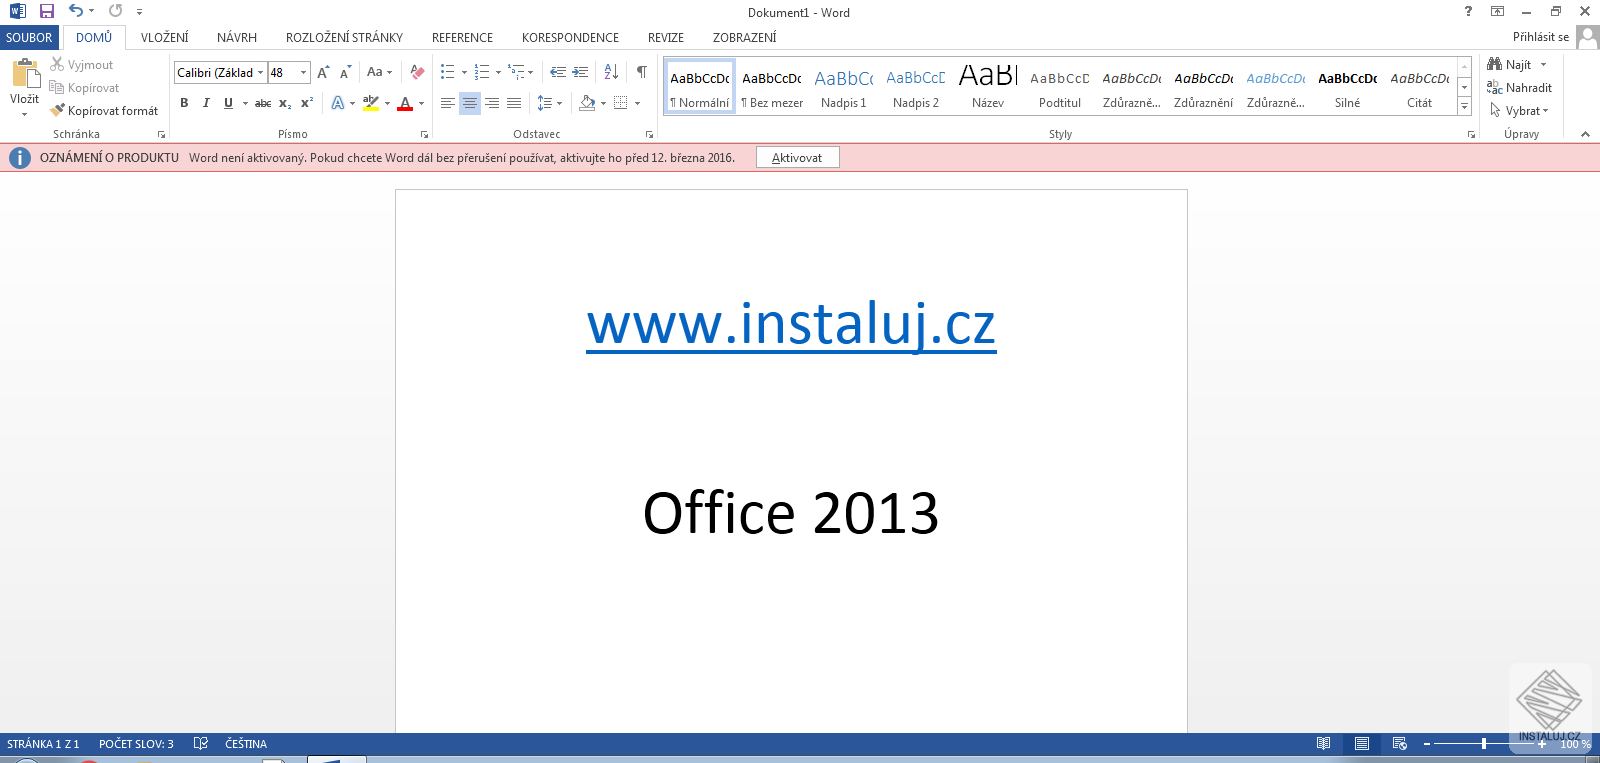This screenshot has width=1600, height=763.
Task: Click Přihlásit se to sign in
Action: point(1540,37)
